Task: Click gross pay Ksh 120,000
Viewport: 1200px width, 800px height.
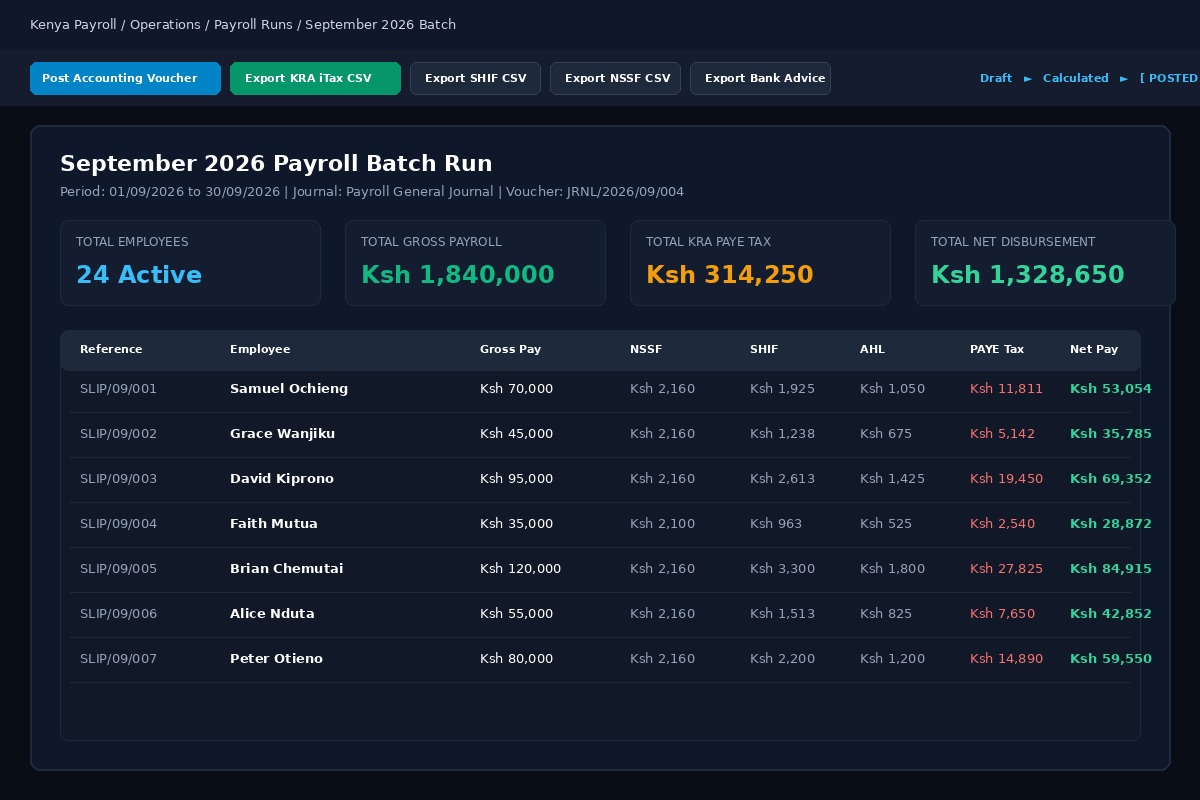Action: (x=520, y=569)
